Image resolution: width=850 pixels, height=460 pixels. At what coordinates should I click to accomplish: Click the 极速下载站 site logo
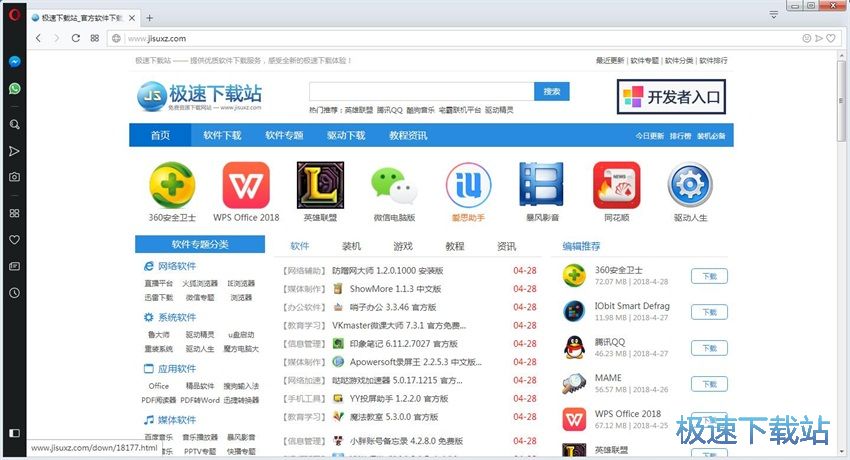click(199, 96)
